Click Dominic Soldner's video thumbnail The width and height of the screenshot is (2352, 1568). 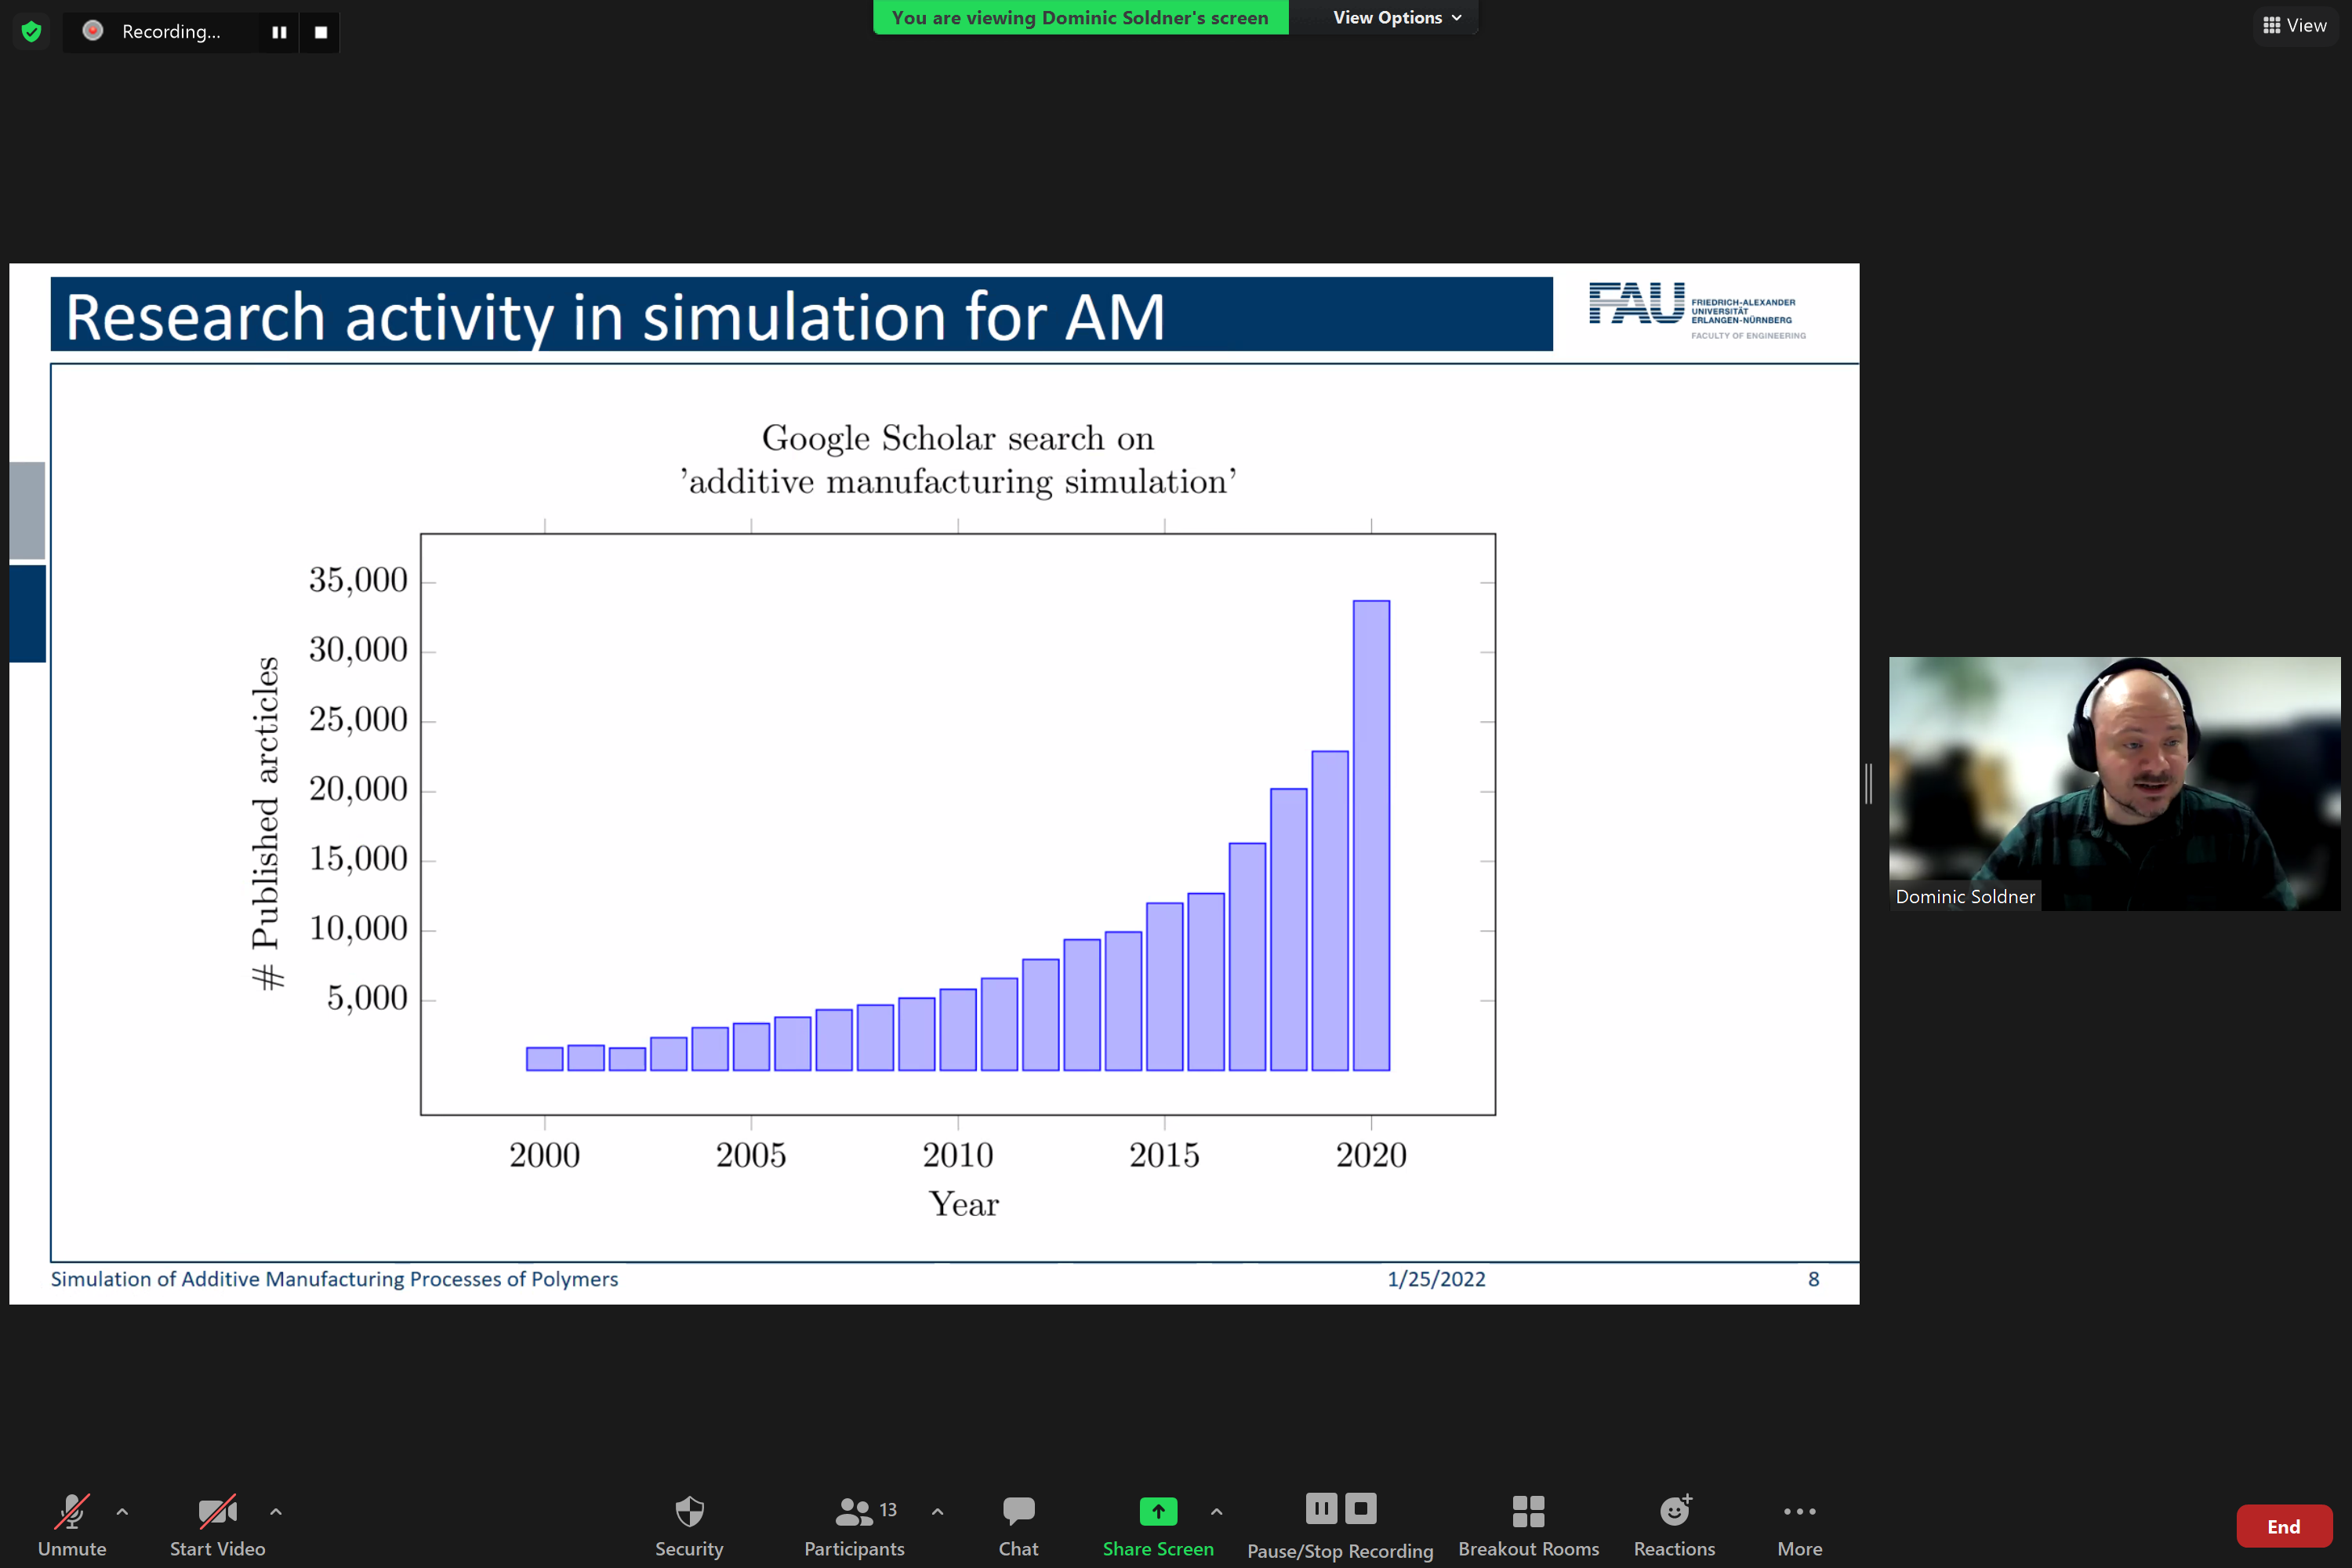coord(2114,783)
